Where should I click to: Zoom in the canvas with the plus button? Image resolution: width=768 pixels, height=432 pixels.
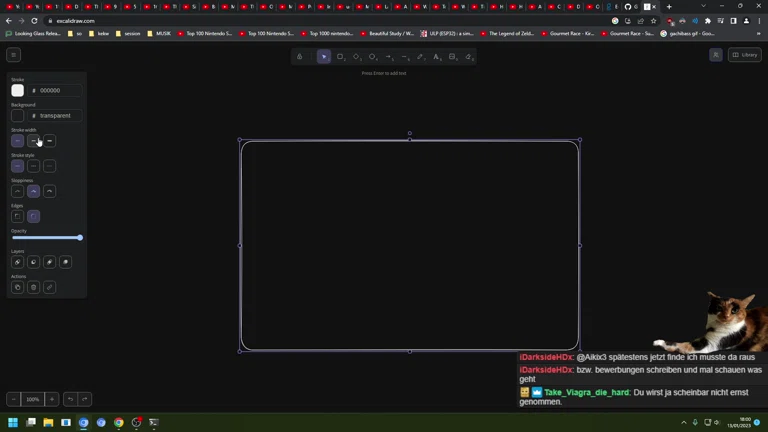(x=51, y=399)
